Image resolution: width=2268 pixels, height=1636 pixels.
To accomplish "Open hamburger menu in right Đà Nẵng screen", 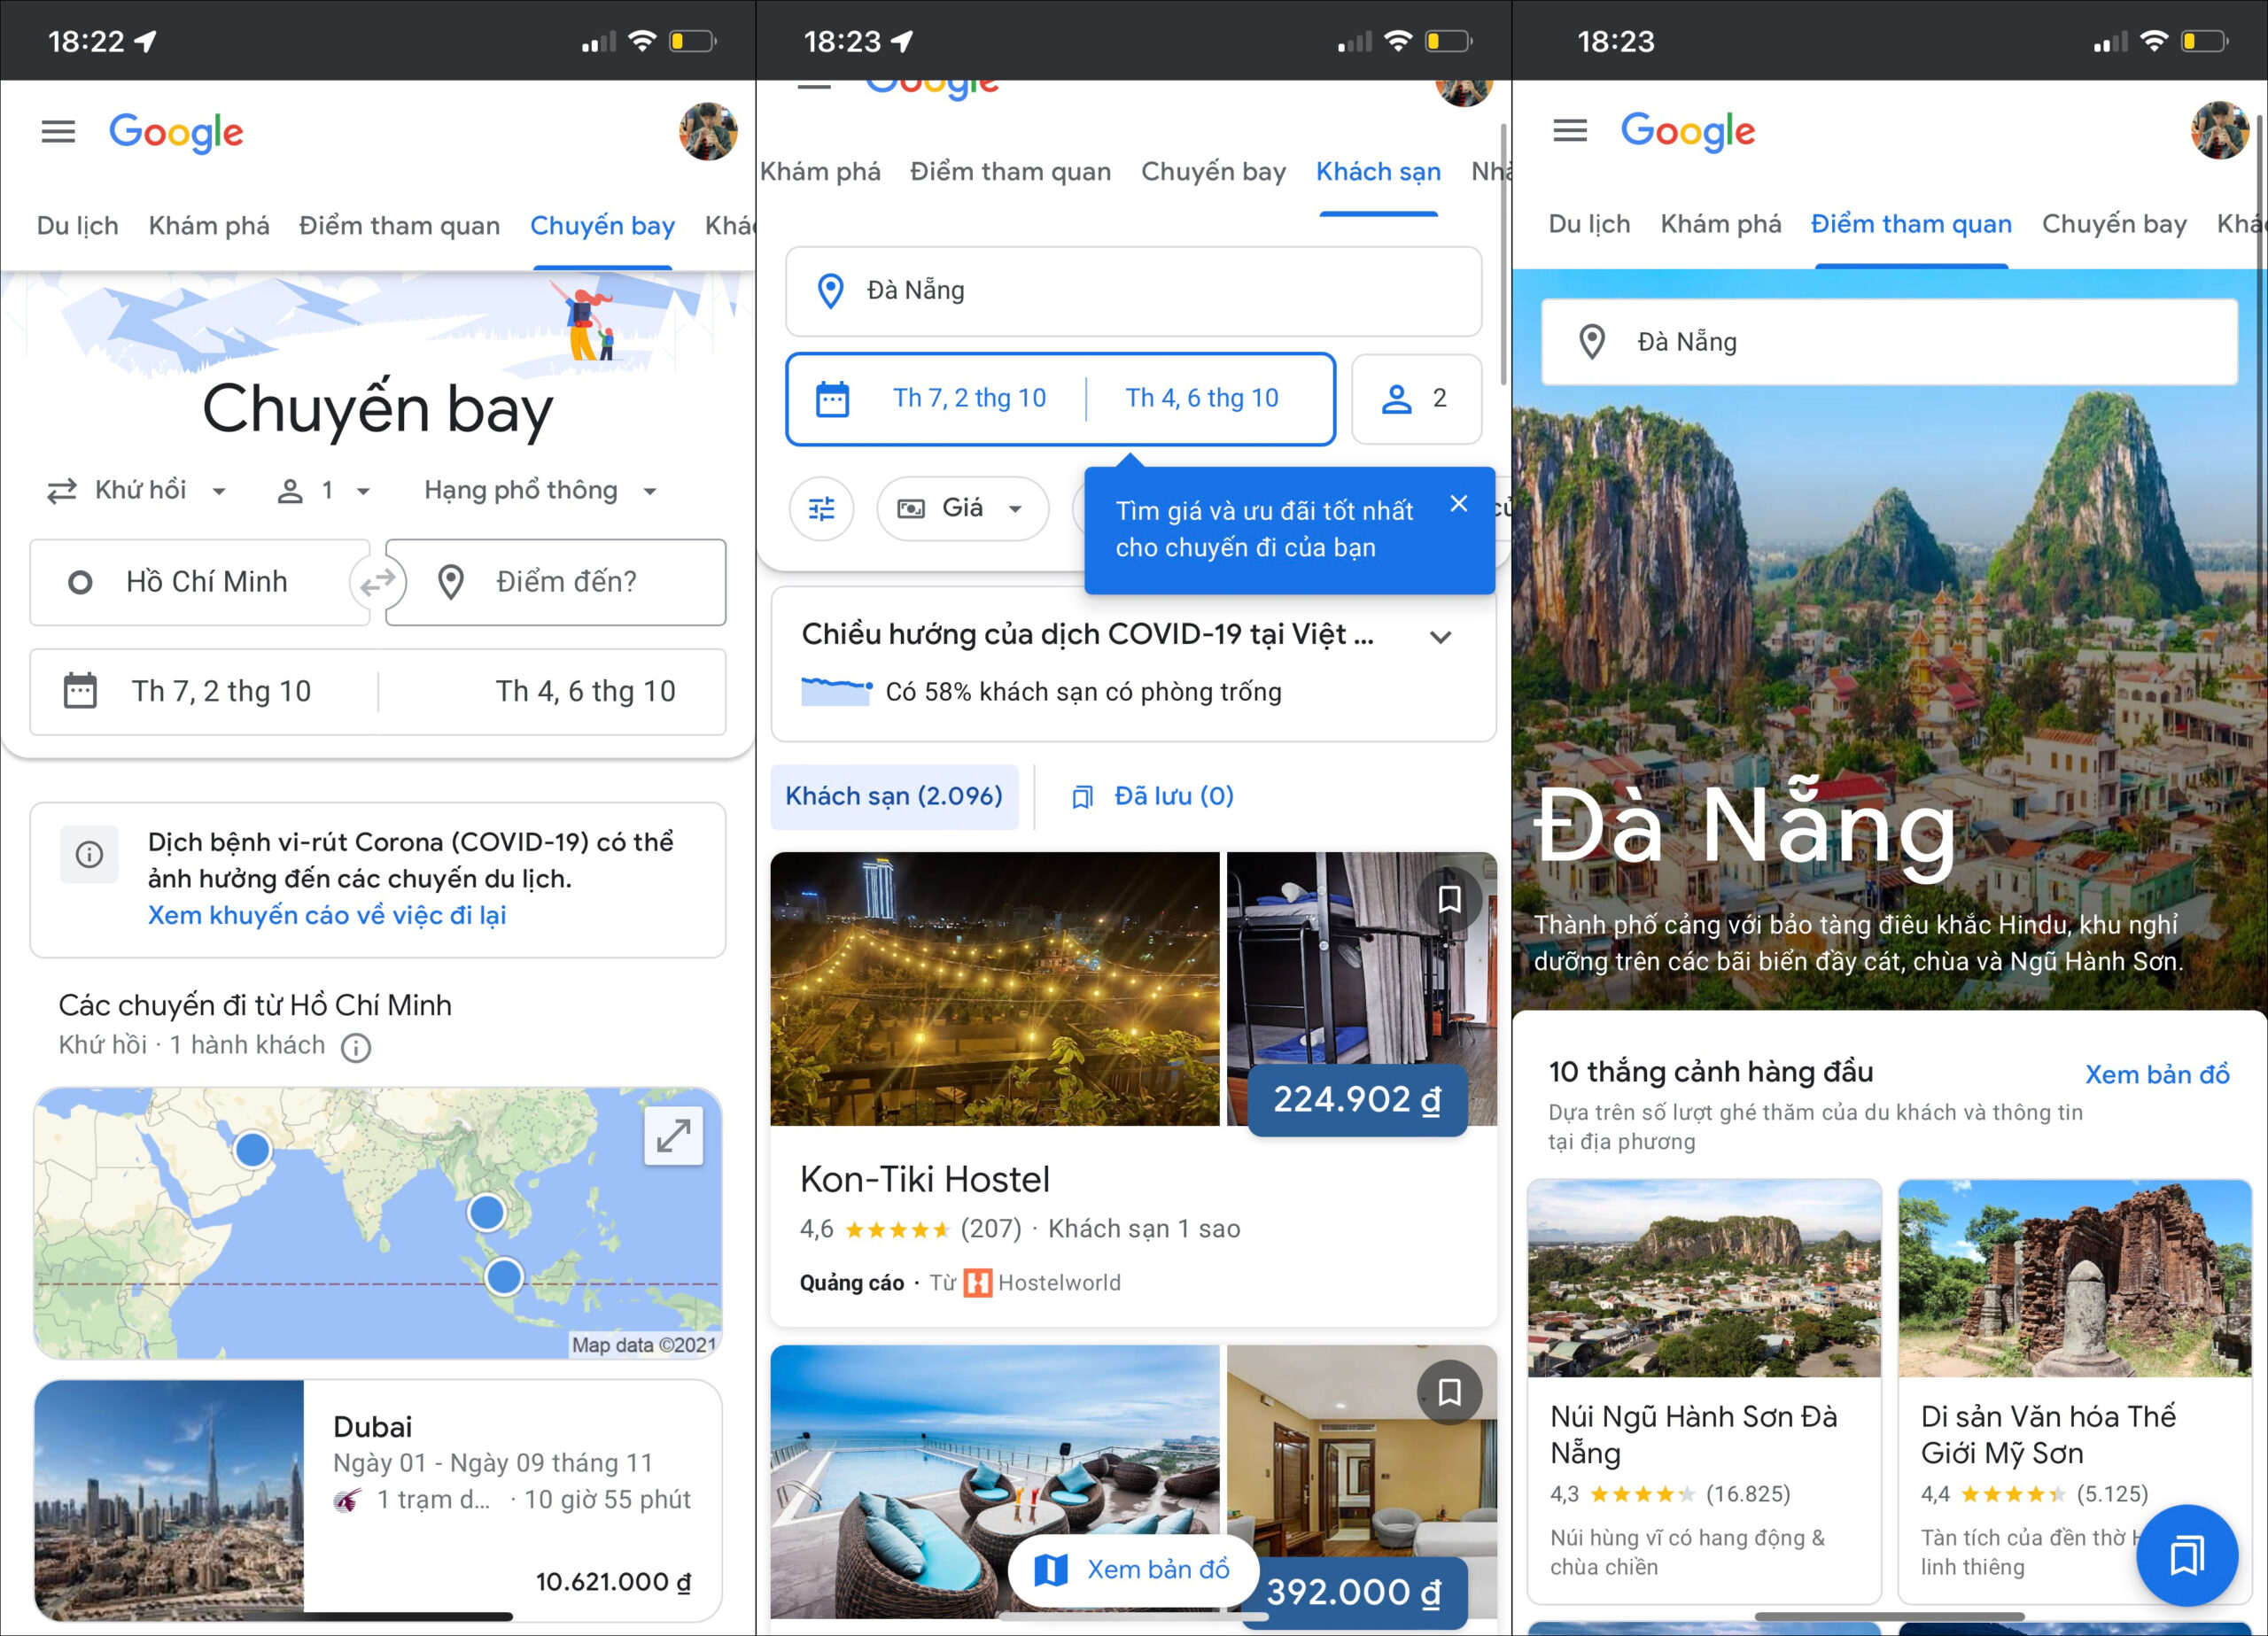I will tap(1570, 131).
